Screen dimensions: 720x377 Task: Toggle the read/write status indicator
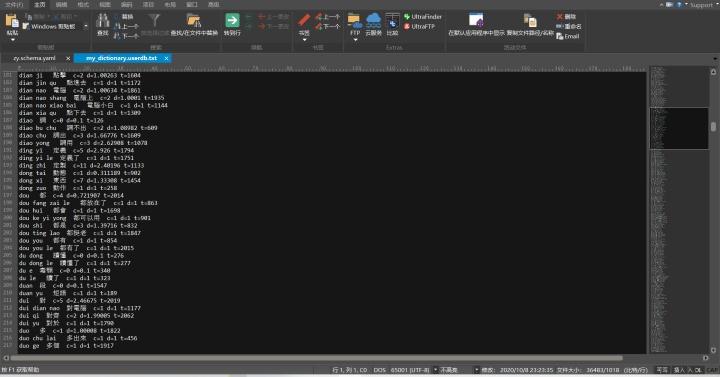[x=662, y=370]
